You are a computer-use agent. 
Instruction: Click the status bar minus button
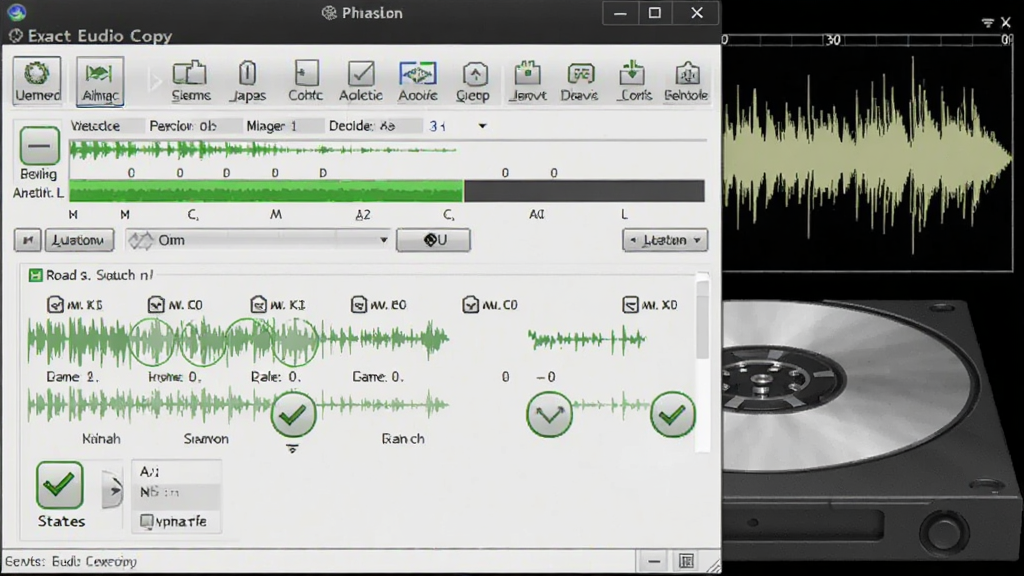tap(654, 561)
